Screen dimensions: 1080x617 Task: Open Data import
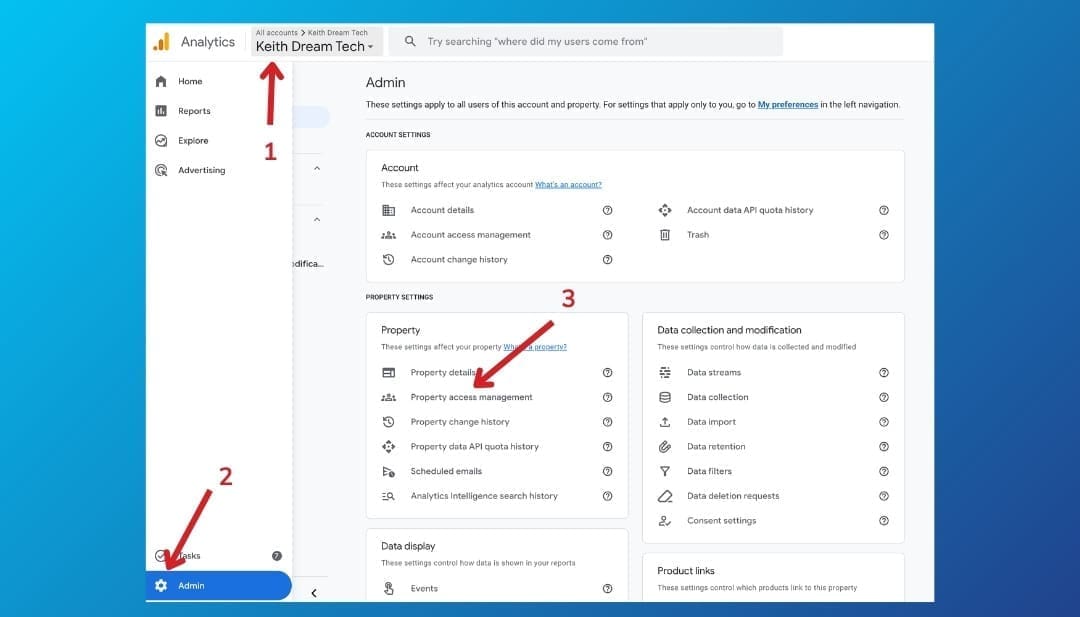point(712,422)
